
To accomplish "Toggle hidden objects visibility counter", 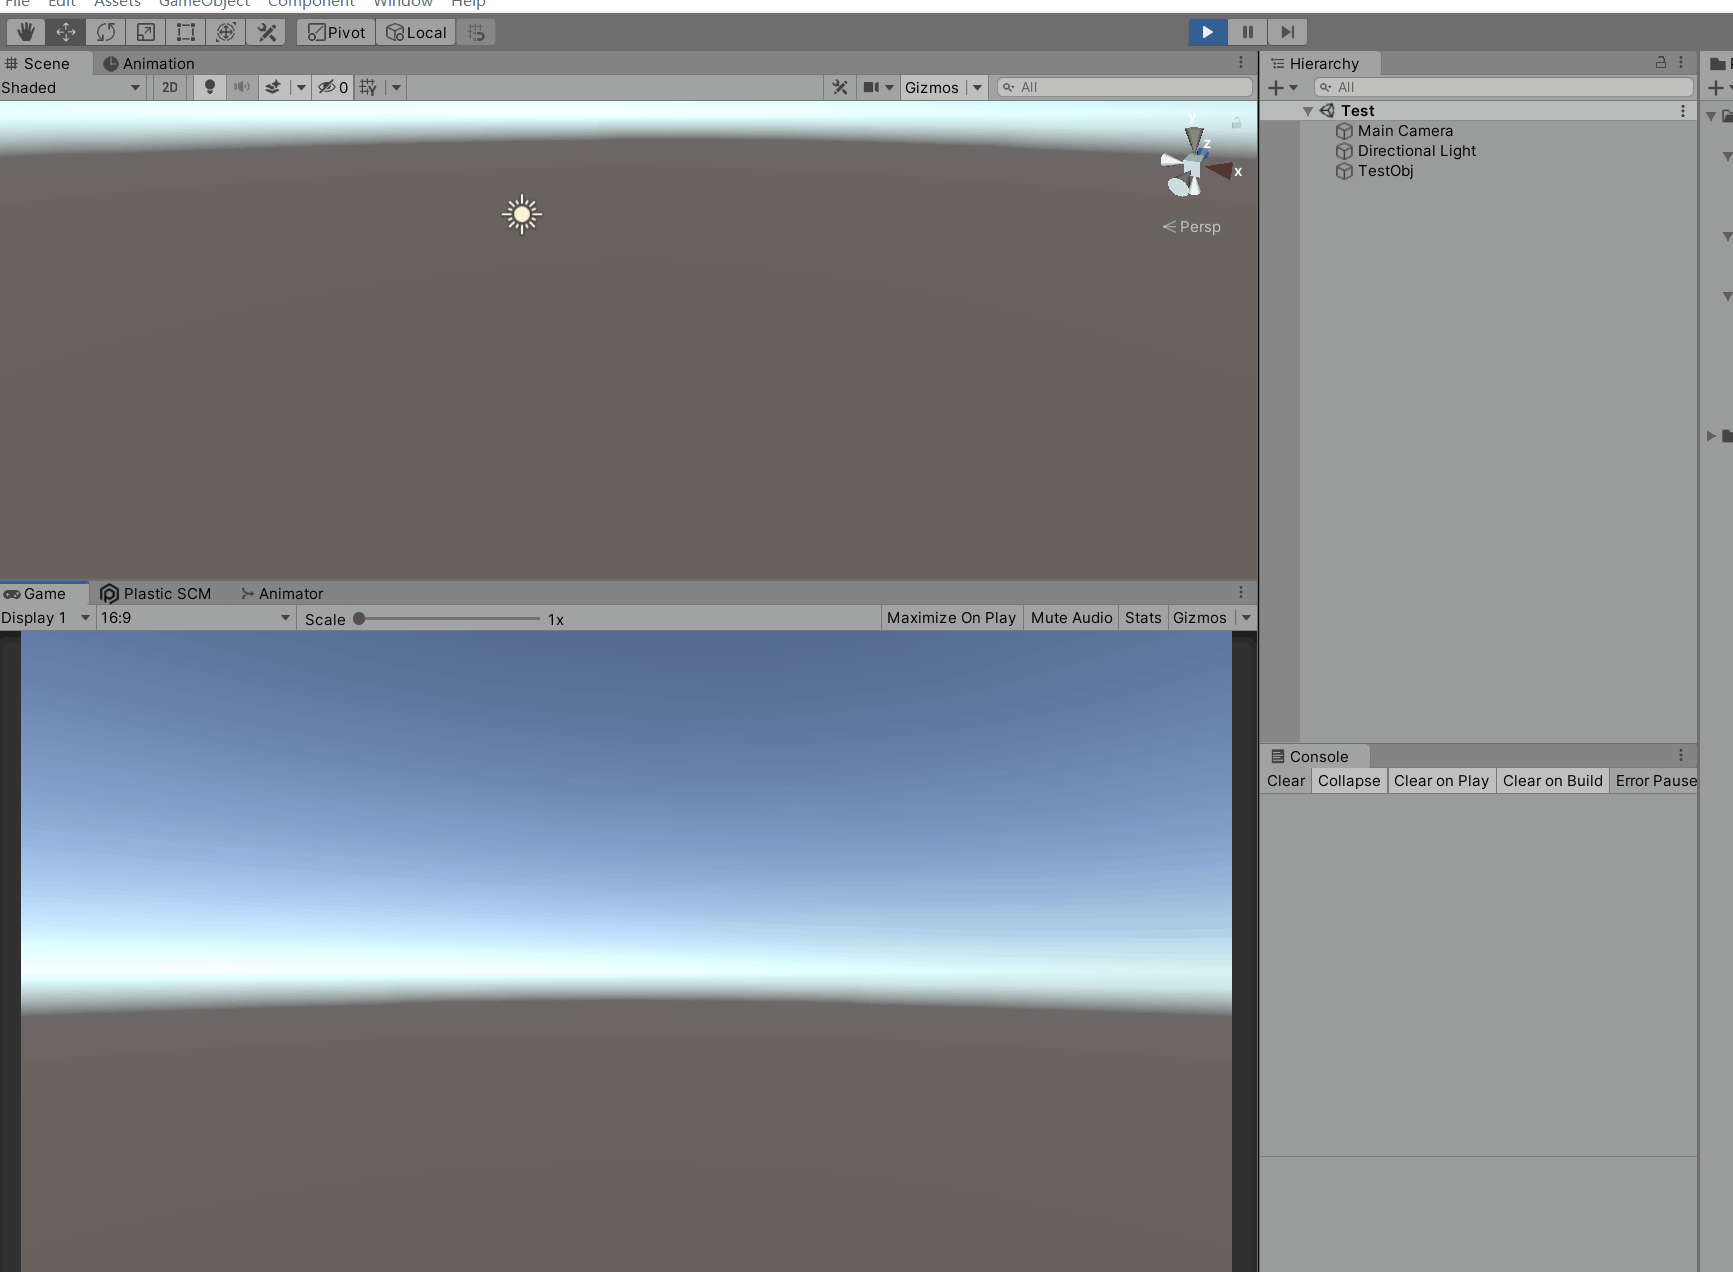I will click(333, 87).
